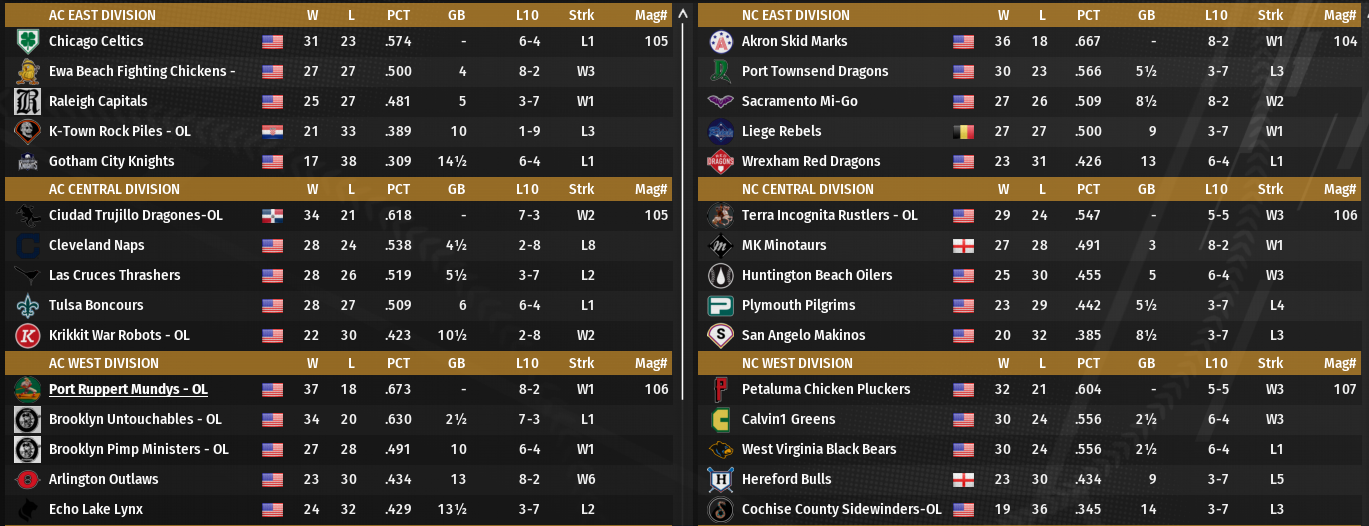Click the Krikkit War Robots red K logo

(27, 336)
